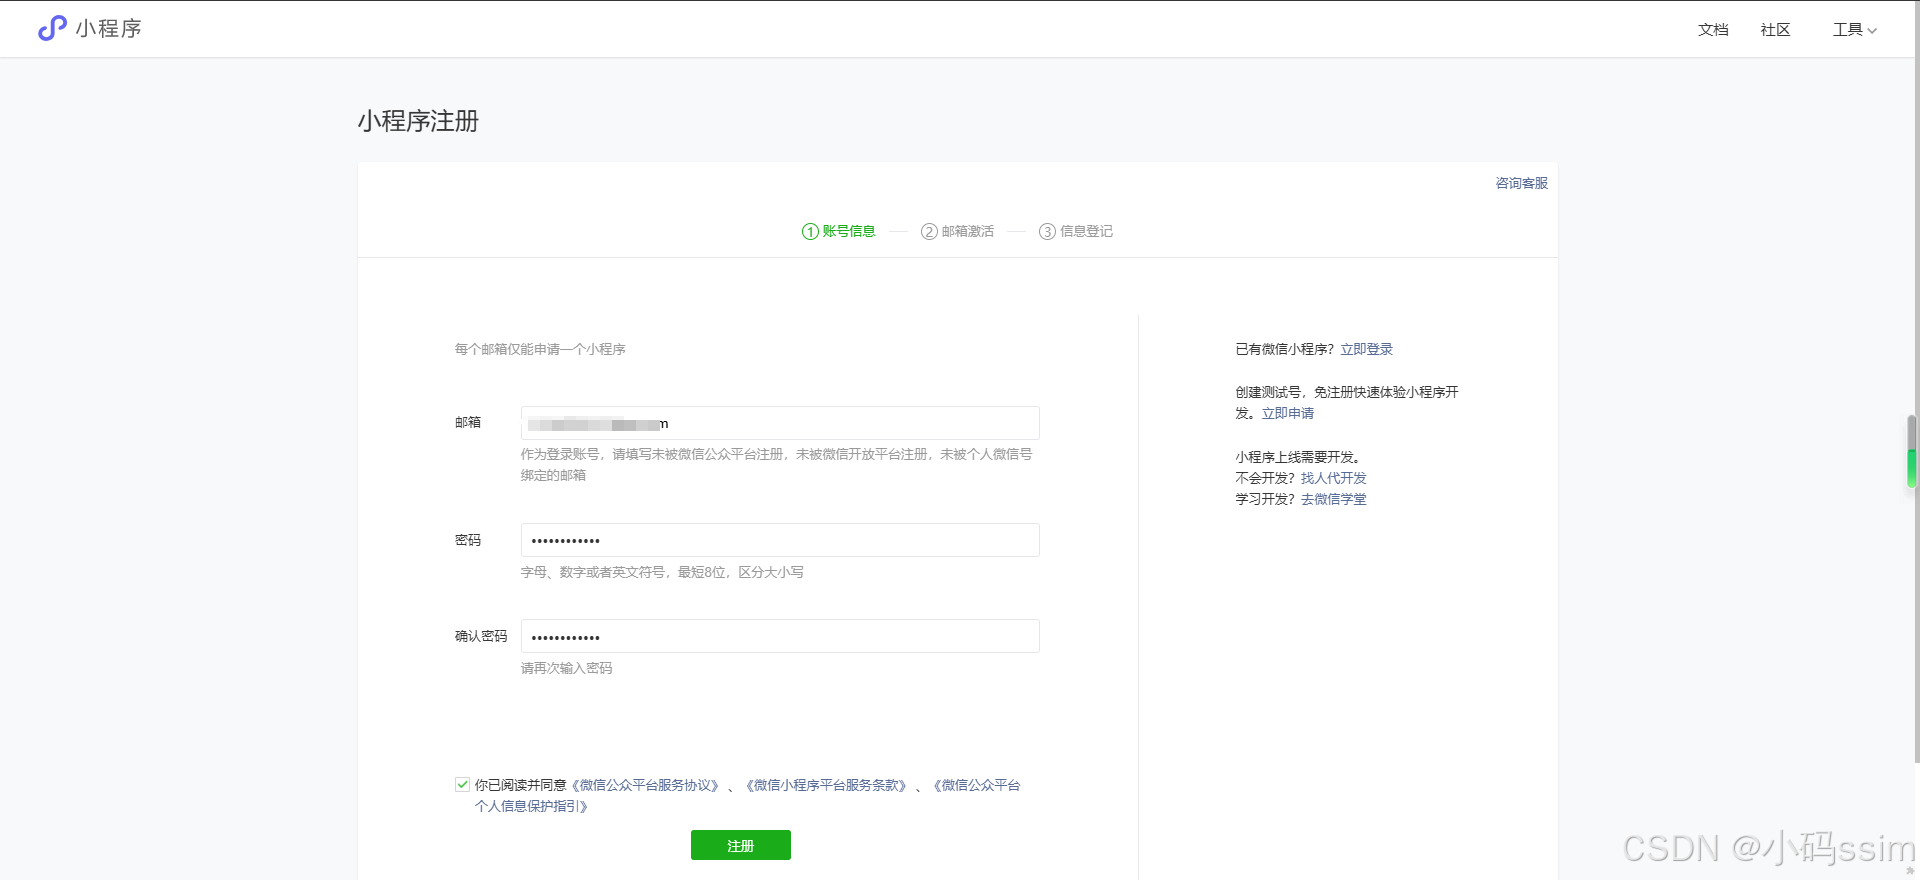1920x880 pixels.
Task: Click the 立即登录 link
Action: tap(1366, 349)
